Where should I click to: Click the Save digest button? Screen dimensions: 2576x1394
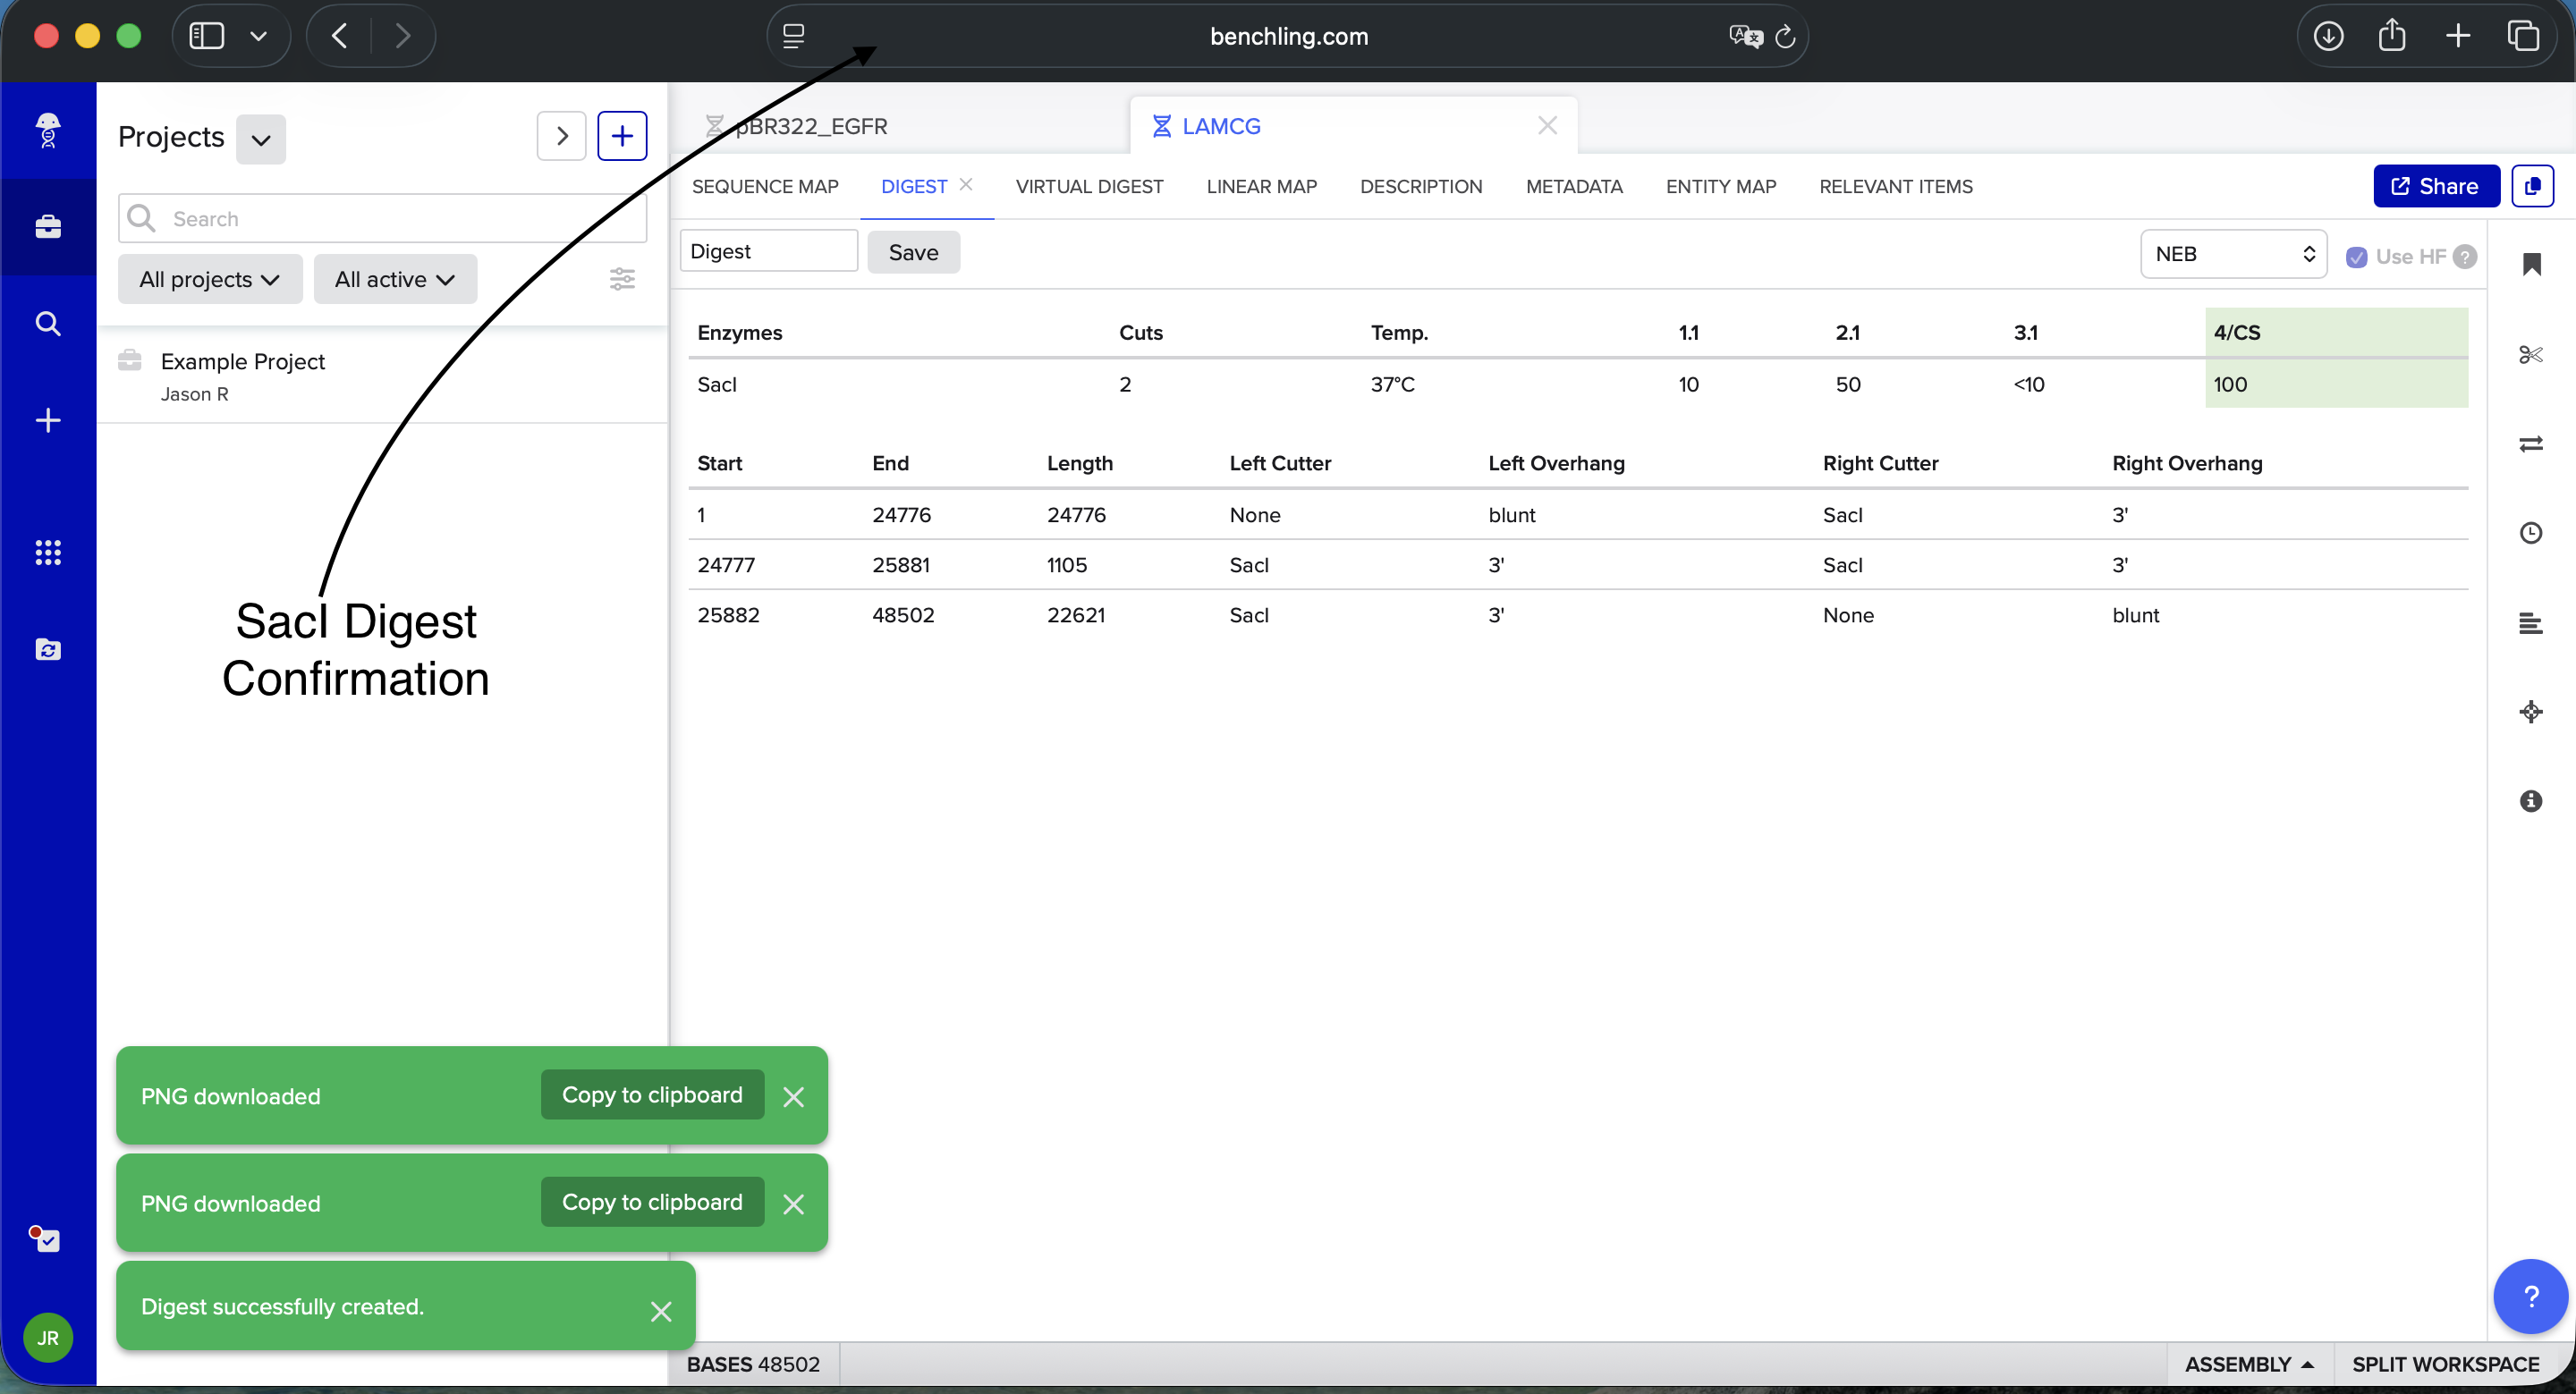pyautogui.click(x=913, y=252)
